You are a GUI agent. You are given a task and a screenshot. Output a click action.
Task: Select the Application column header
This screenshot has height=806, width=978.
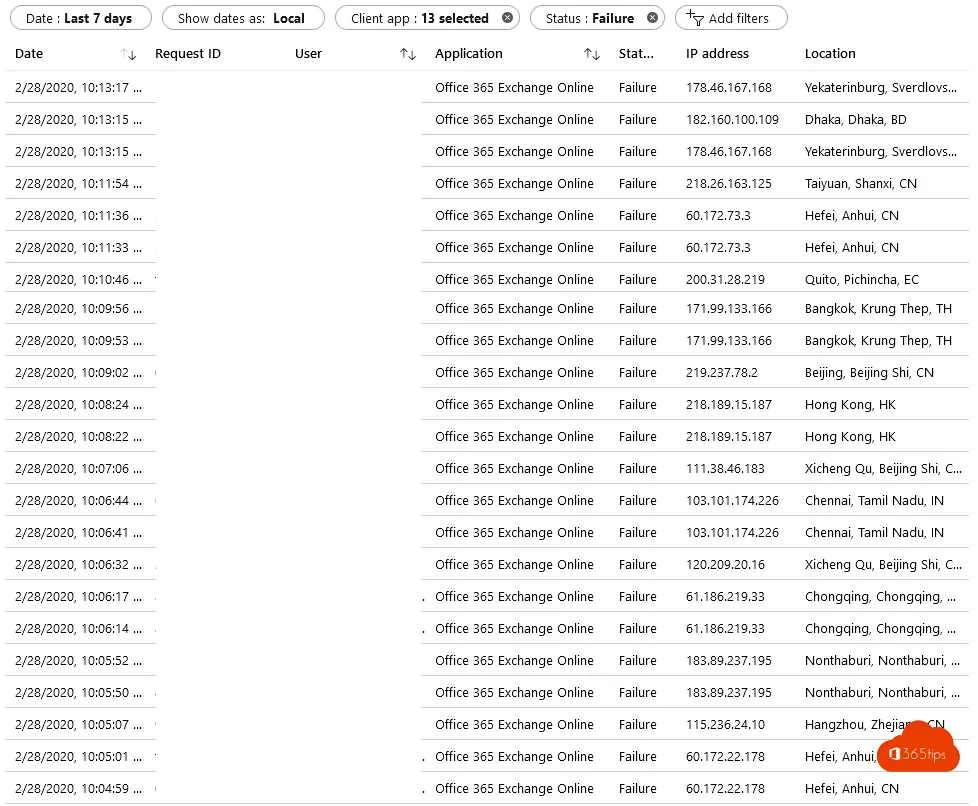coord(468,54)
